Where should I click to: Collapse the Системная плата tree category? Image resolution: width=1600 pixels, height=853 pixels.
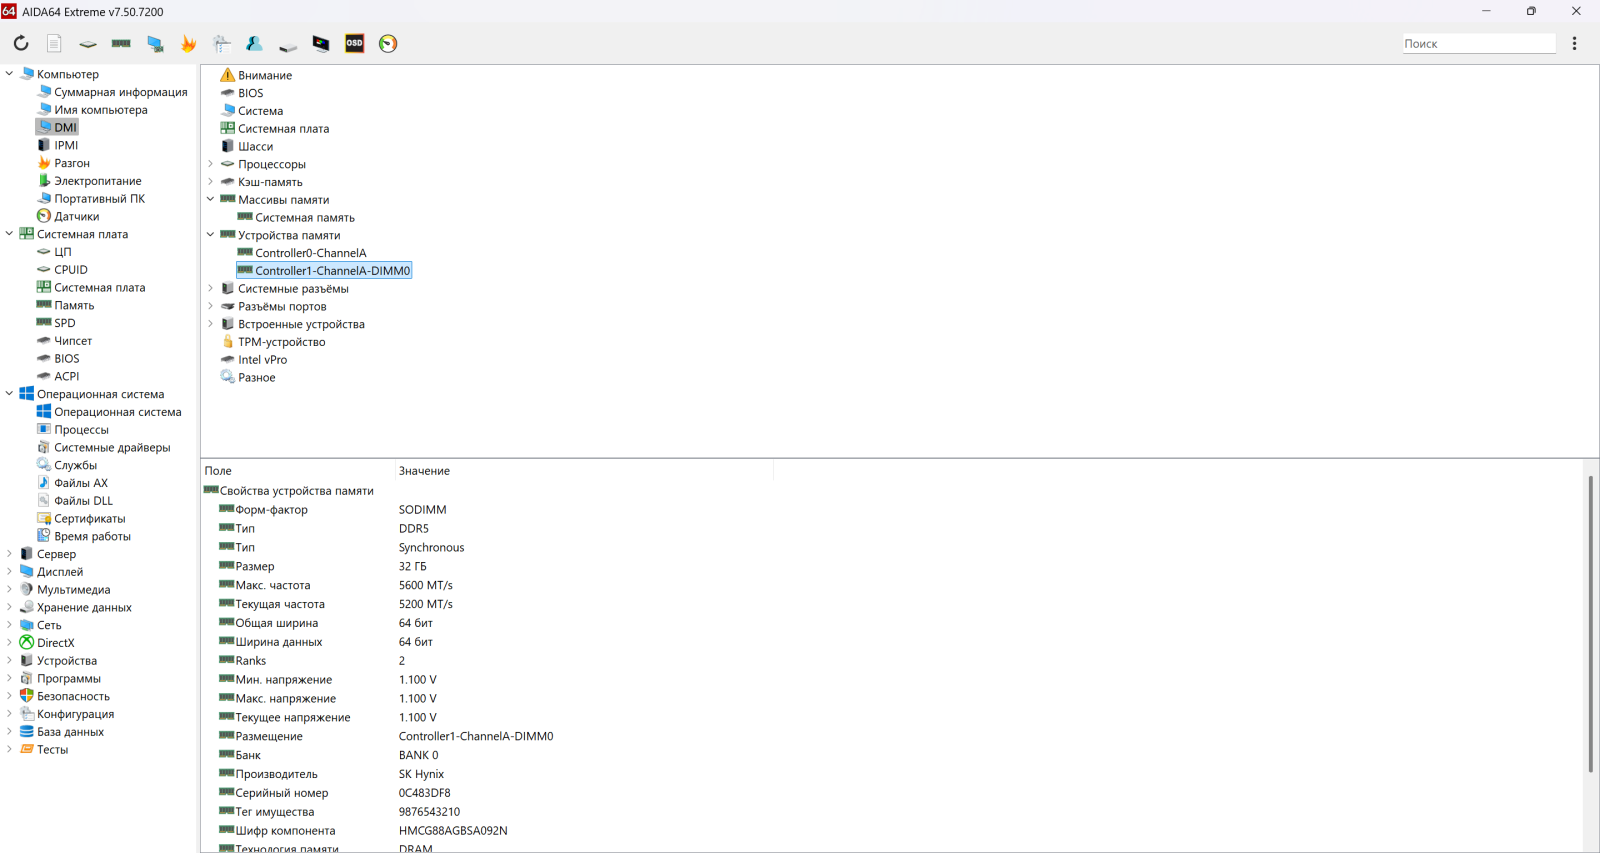[9, 233]
